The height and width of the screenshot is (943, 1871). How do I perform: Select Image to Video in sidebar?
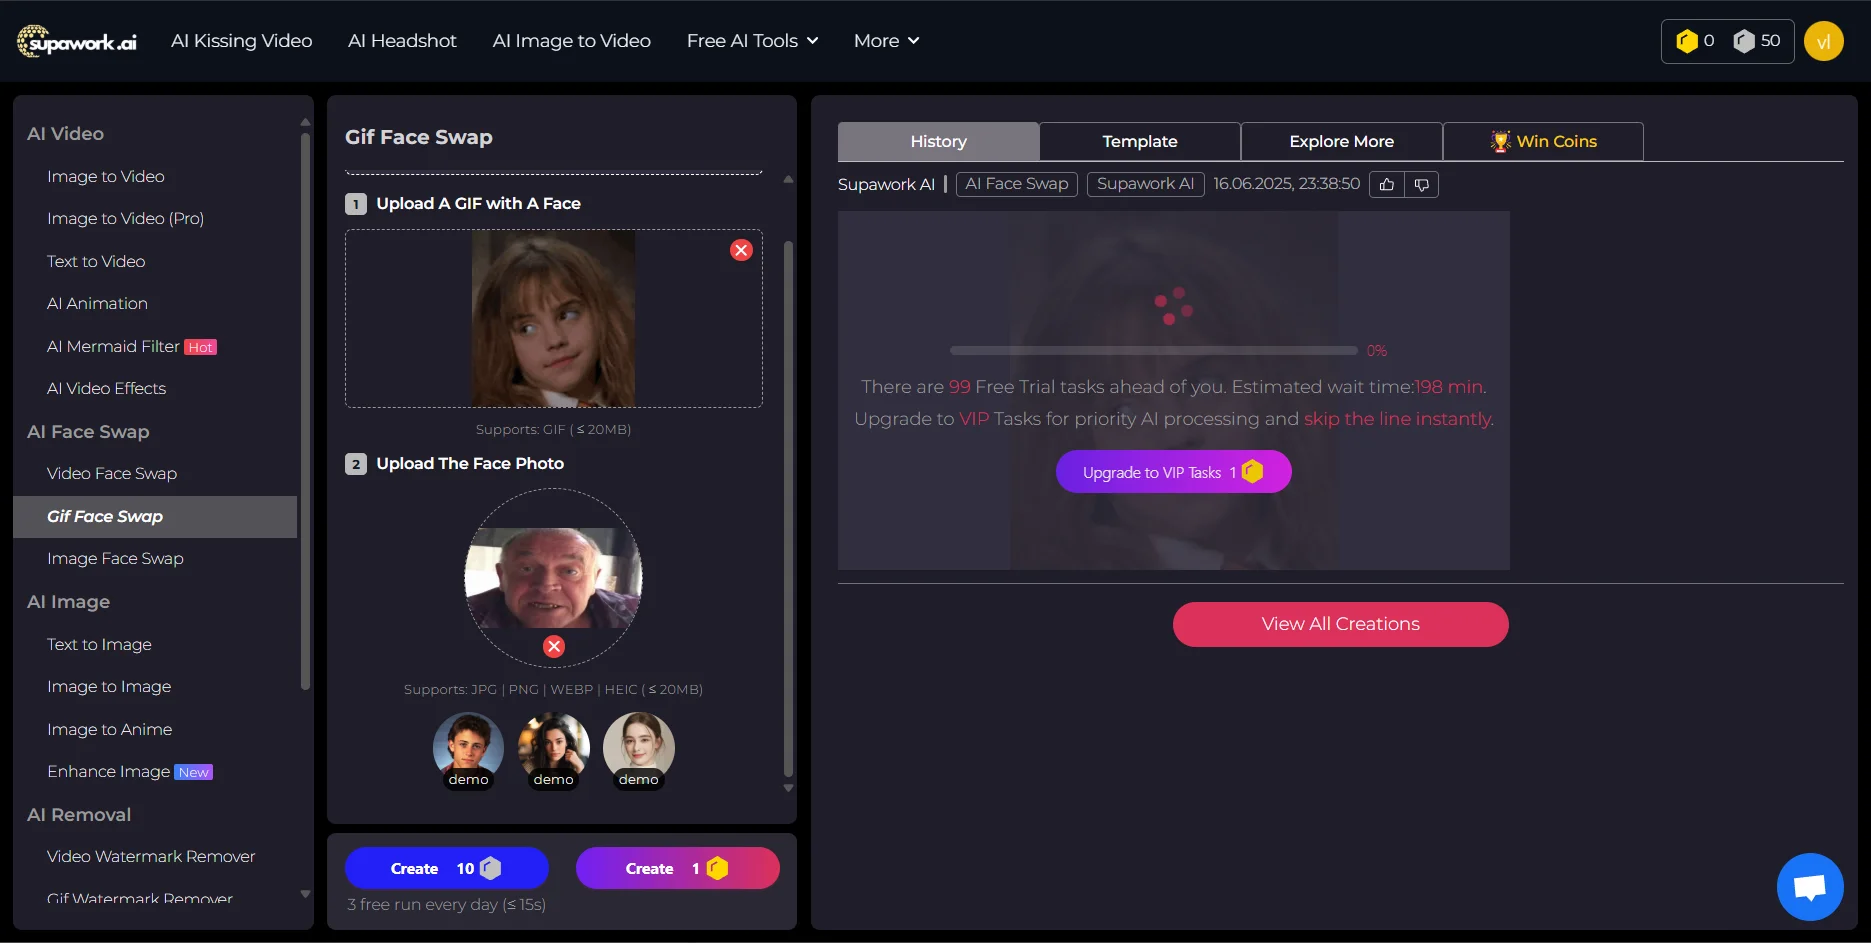tap(106, 176)
